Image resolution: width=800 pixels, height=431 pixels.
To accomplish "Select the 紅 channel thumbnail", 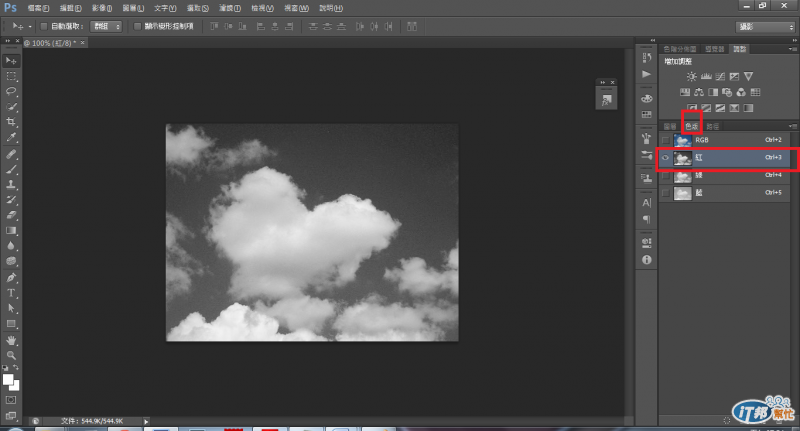I will tap(683, 158).
